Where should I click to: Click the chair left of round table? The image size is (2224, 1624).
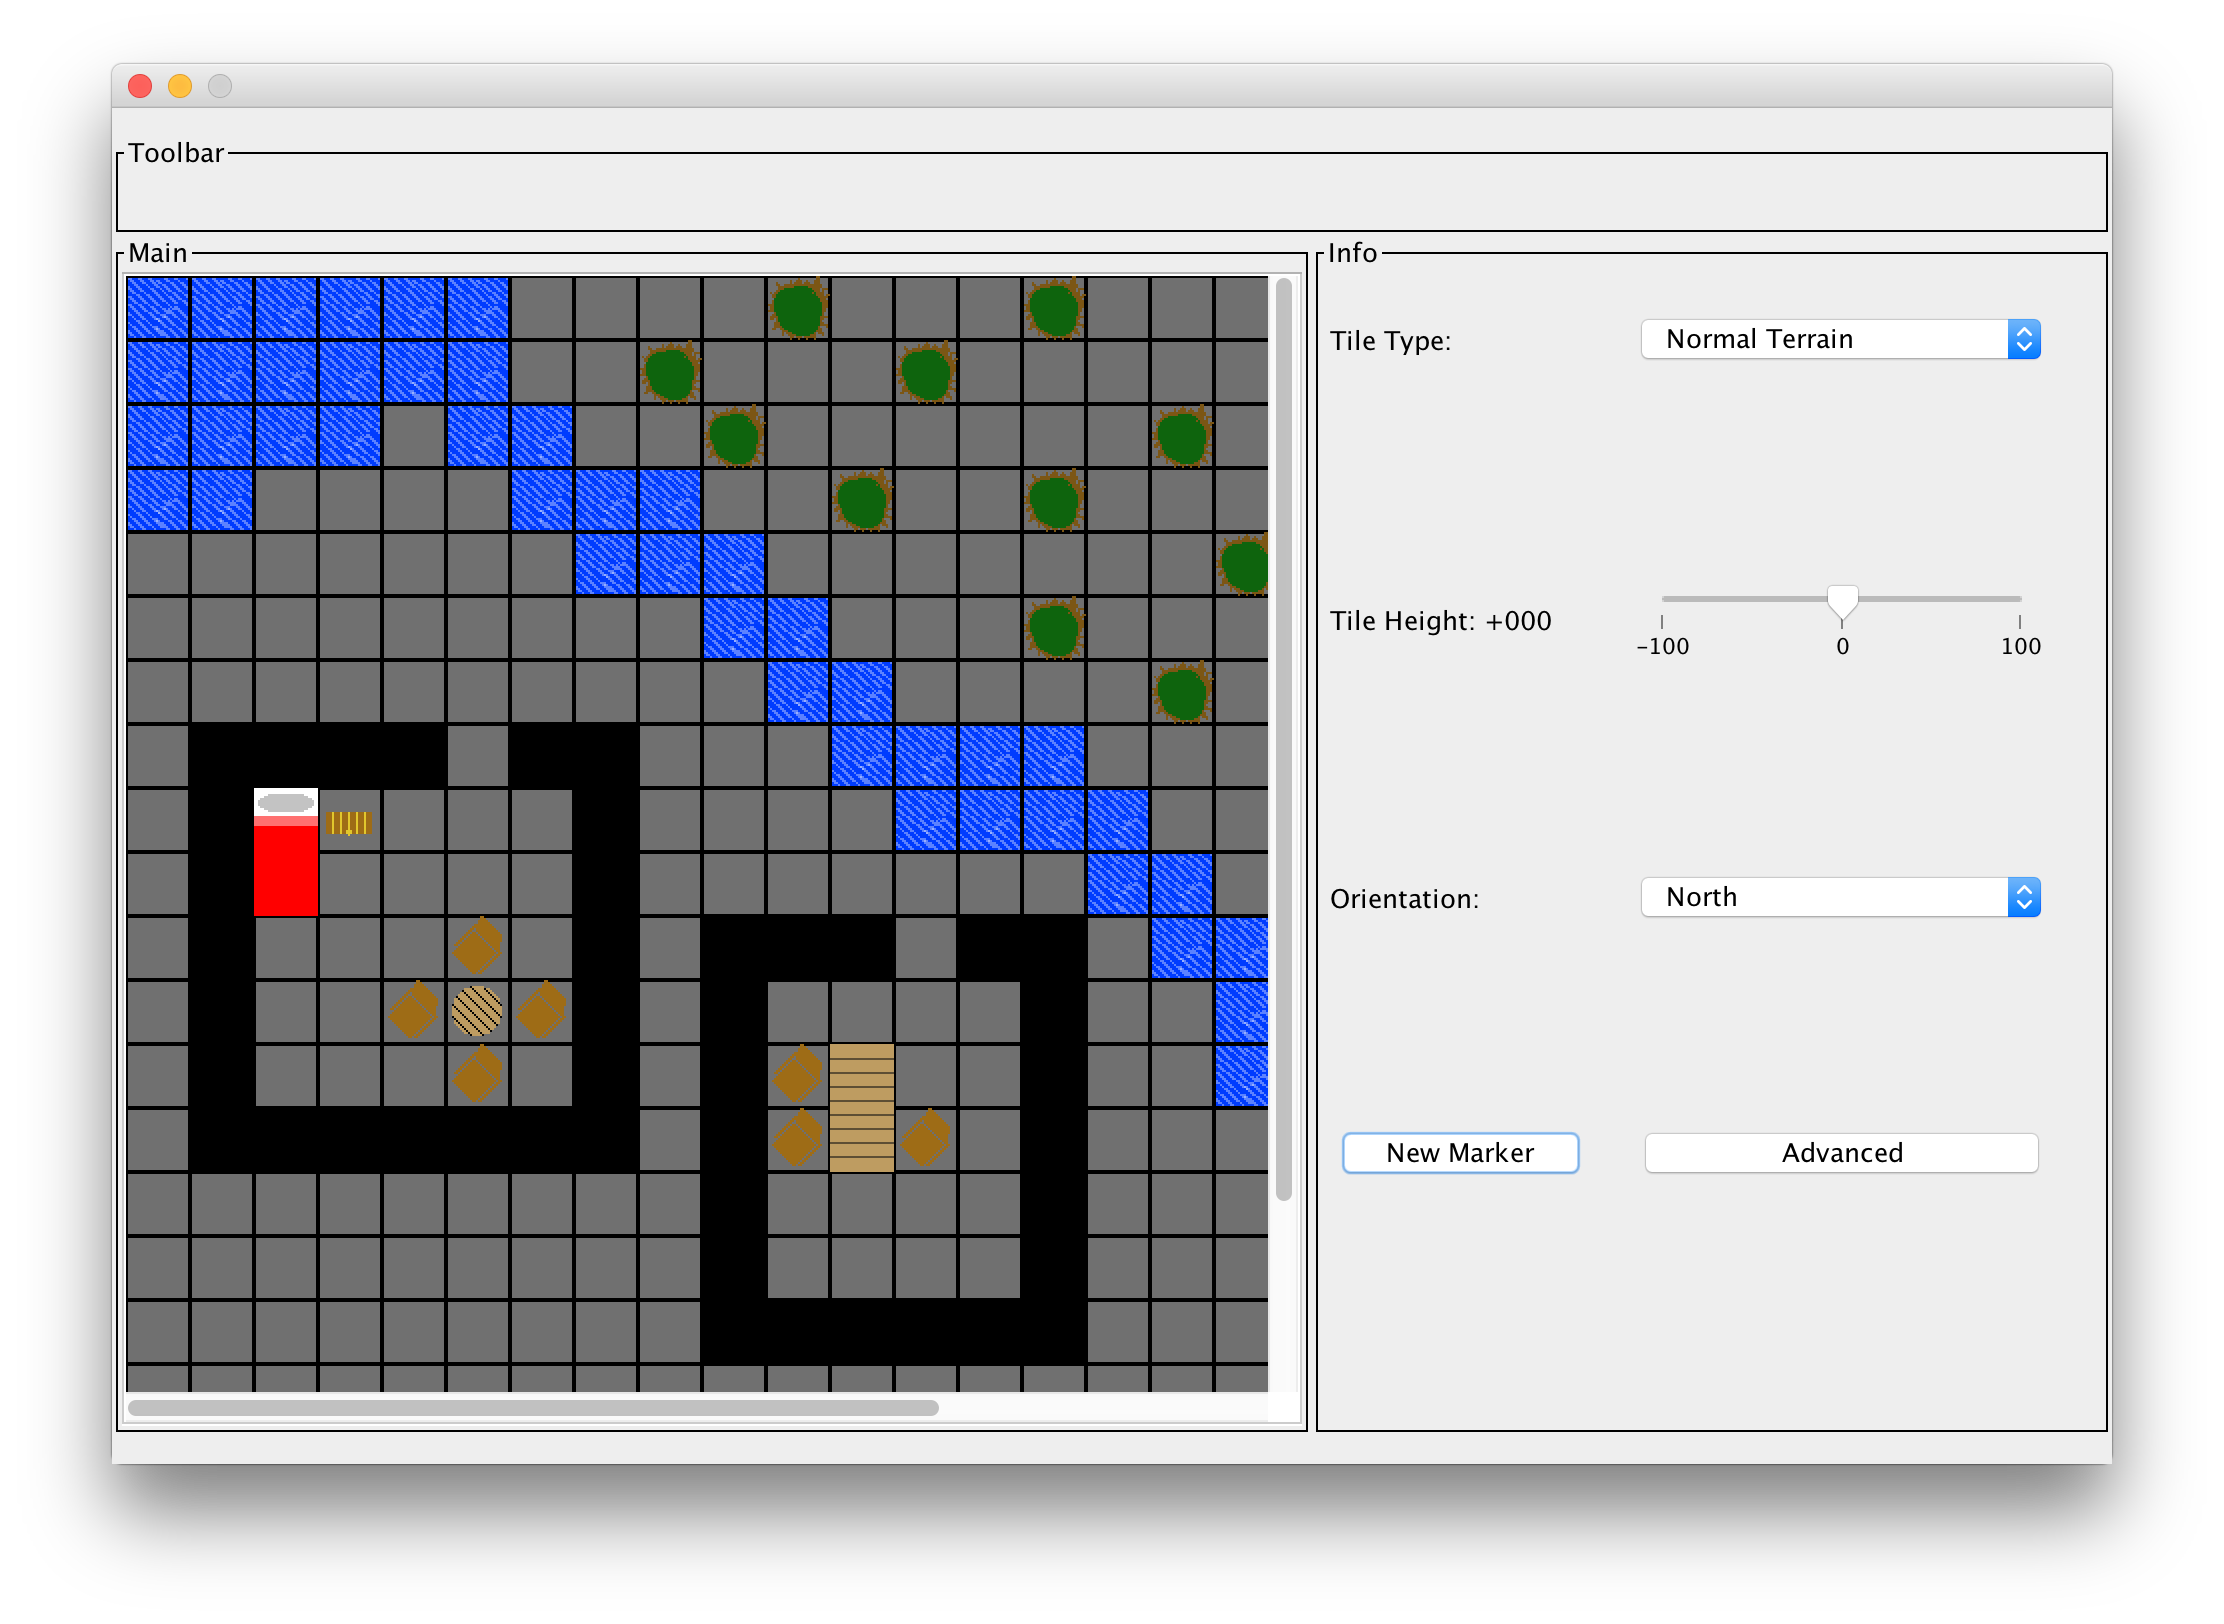(413, 1010)
